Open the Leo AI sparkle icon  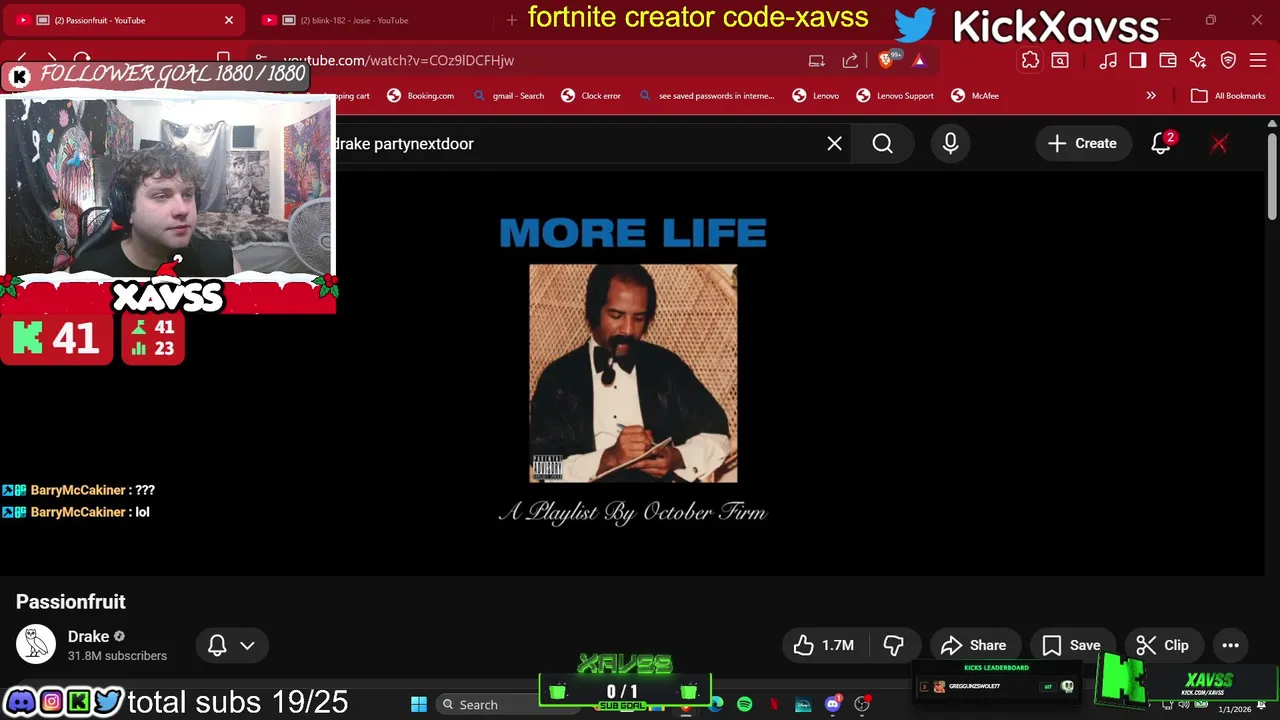pos(1198,60)
